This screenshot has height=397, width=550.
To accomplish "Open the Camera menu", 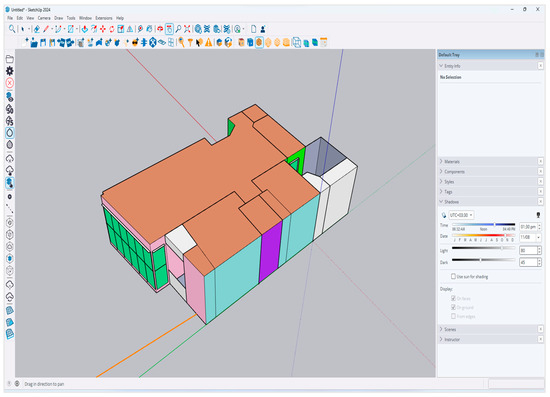I will (x=44, y=18).
